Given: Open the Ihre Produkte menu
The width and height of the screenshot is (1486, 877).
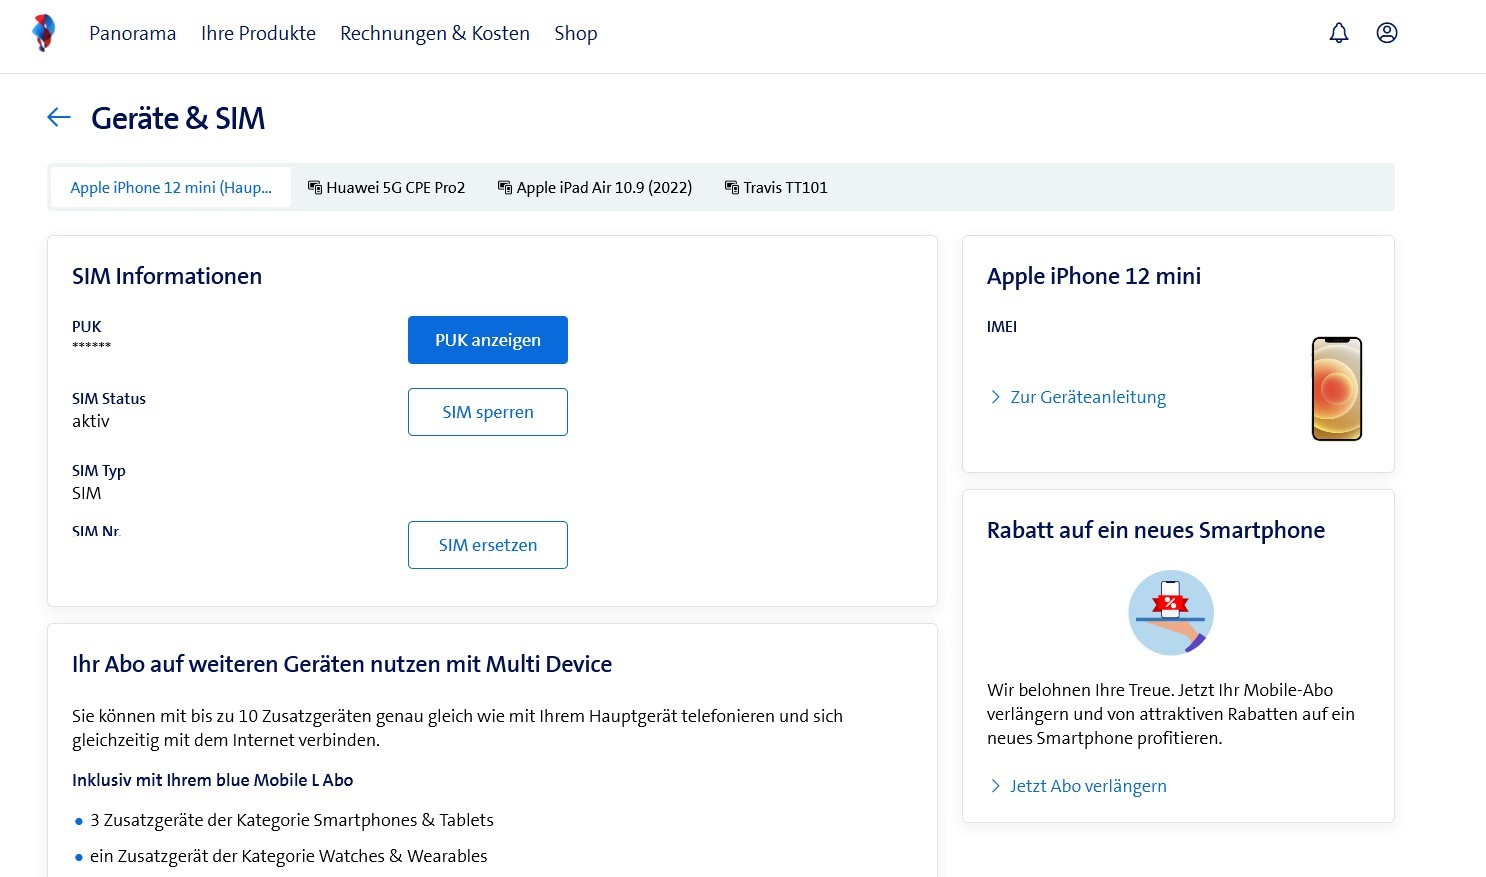Looking at the screenshot, I should 258,33.
